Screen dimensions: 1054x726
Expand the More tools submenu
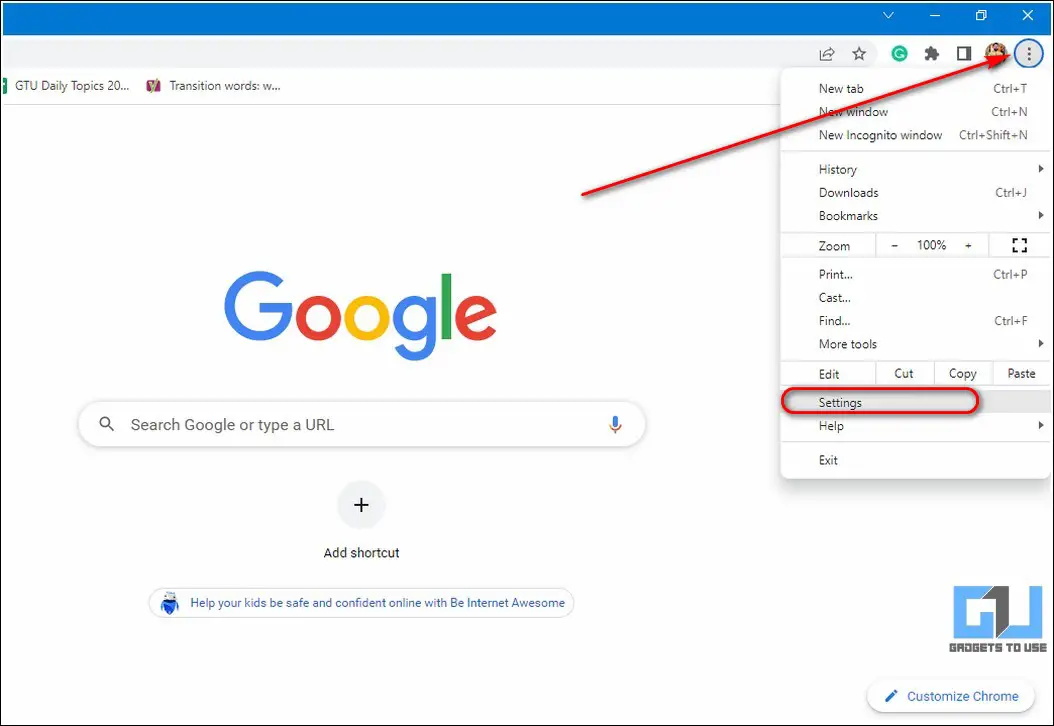(x=915, y=344)
